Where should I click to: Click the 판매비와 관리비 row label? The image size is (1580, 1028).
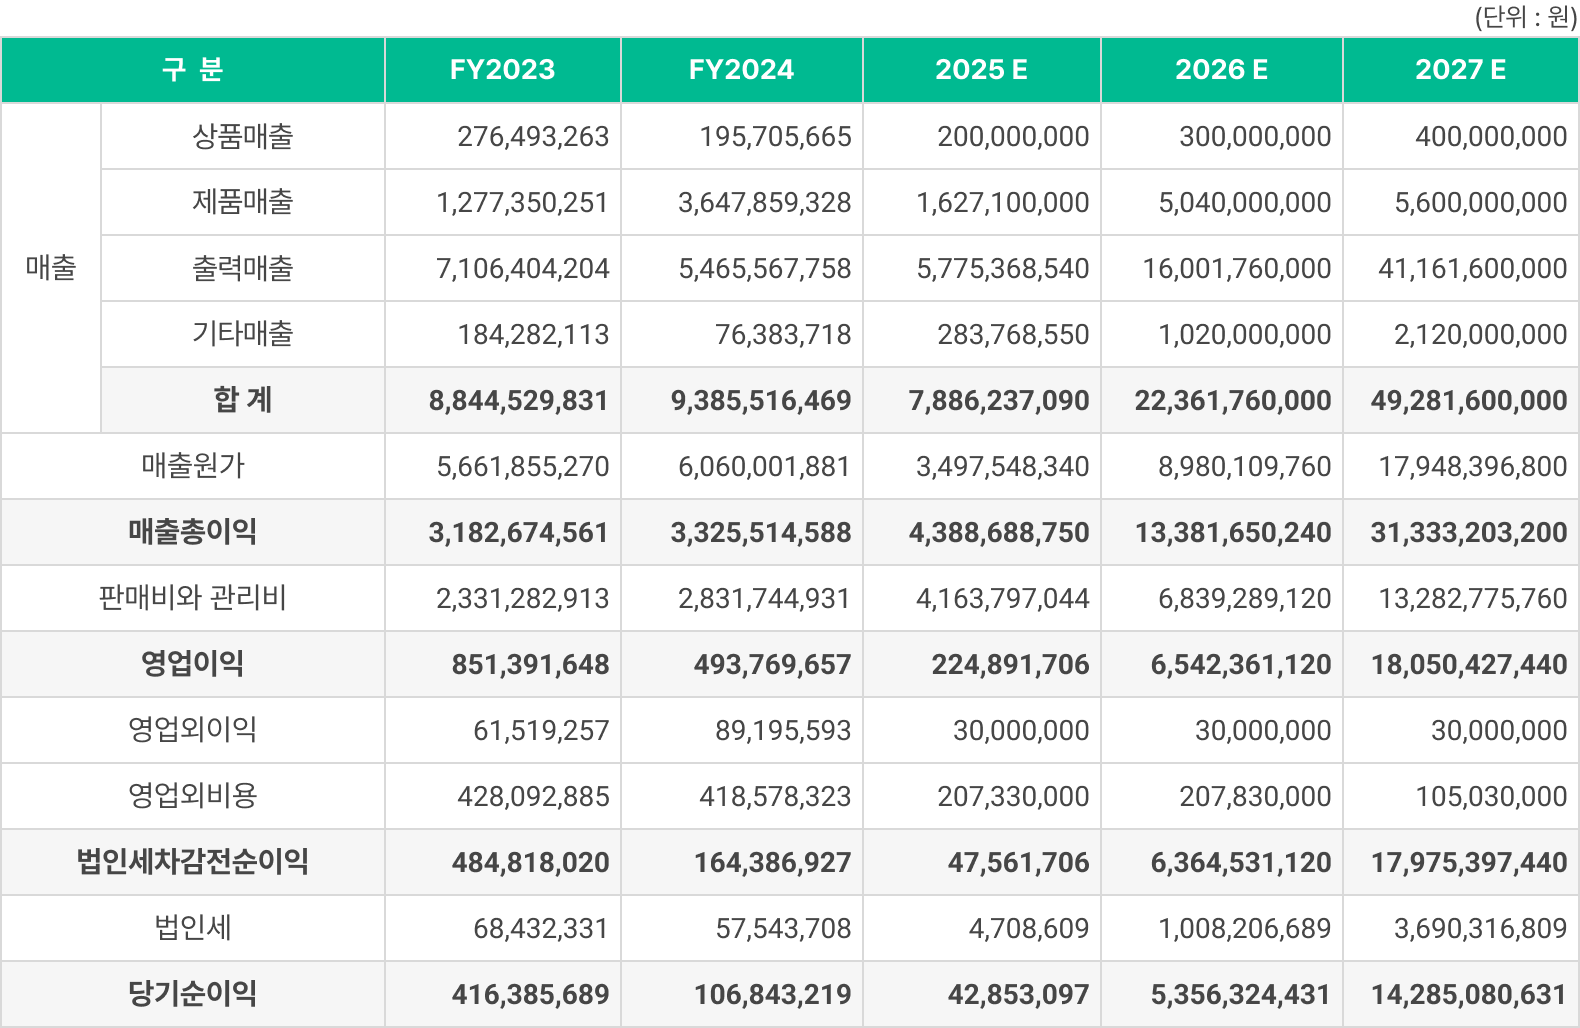pyautogui.click(x=193, y=599)
